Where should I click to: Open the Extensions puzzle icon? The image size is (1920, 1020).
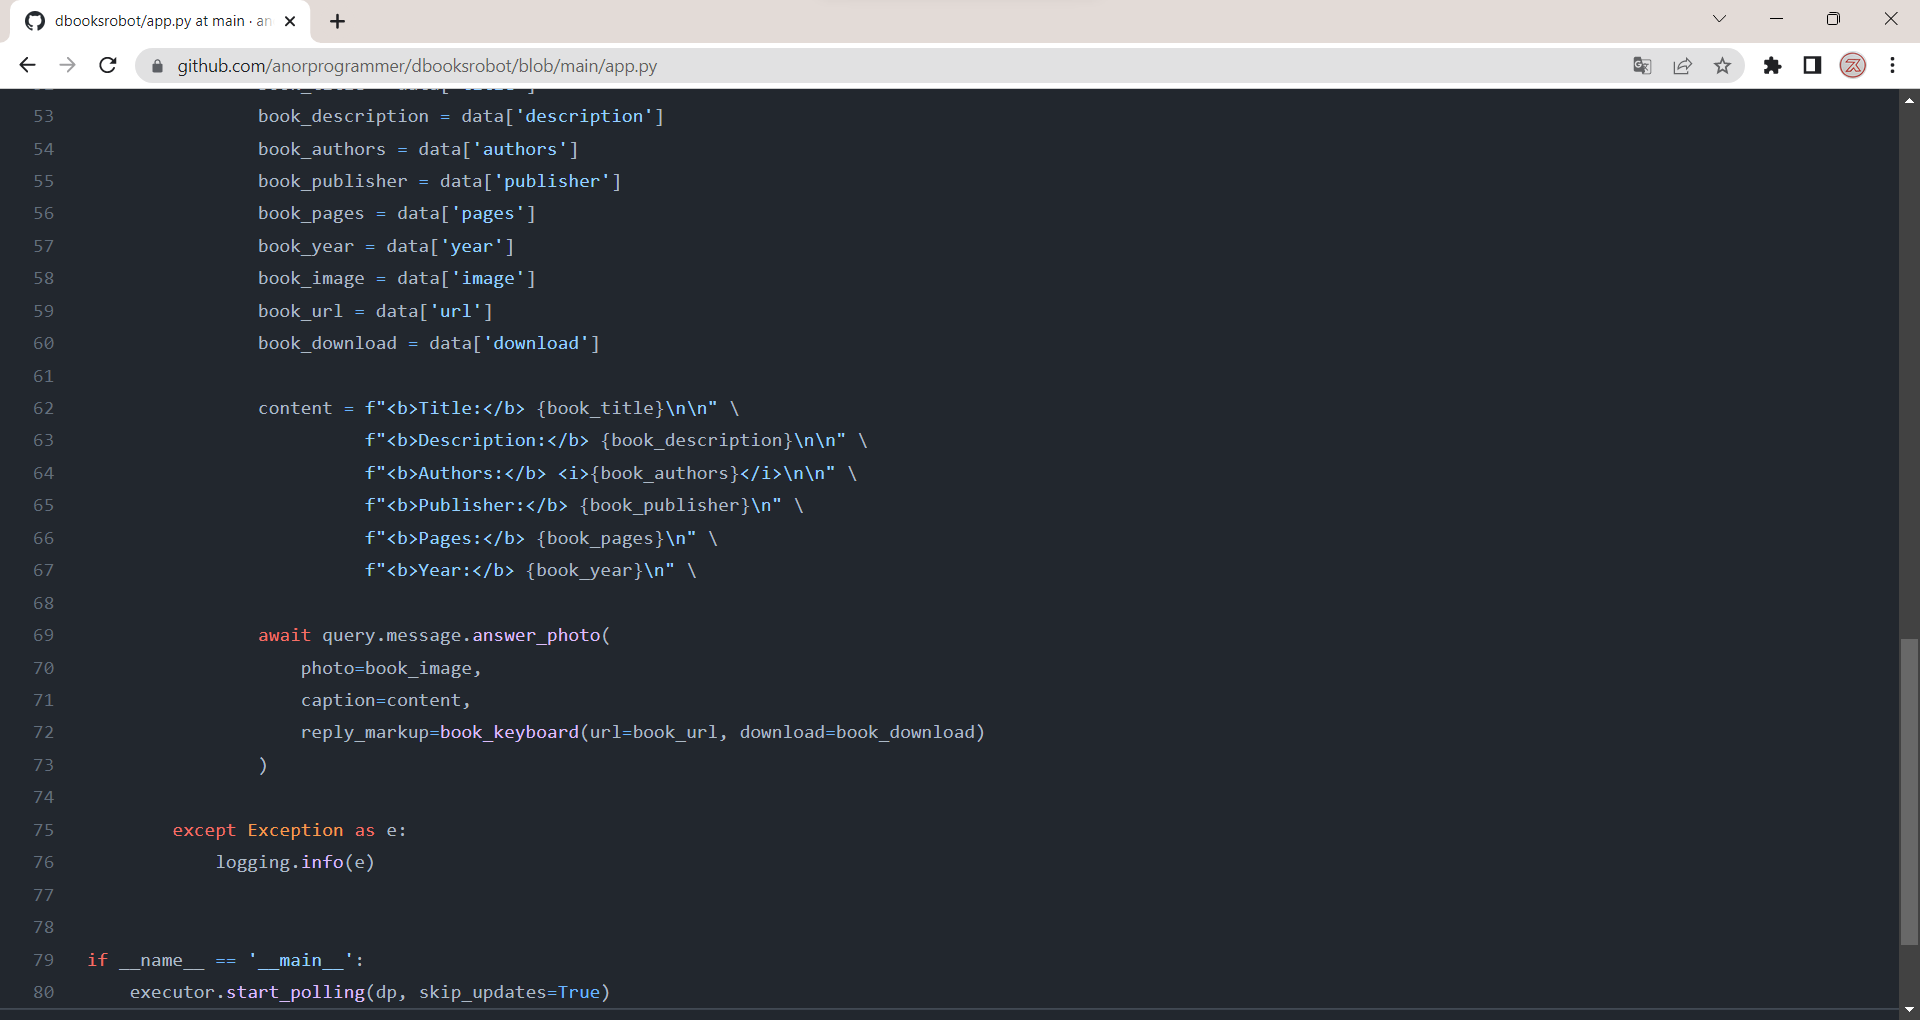(1772, 66)
